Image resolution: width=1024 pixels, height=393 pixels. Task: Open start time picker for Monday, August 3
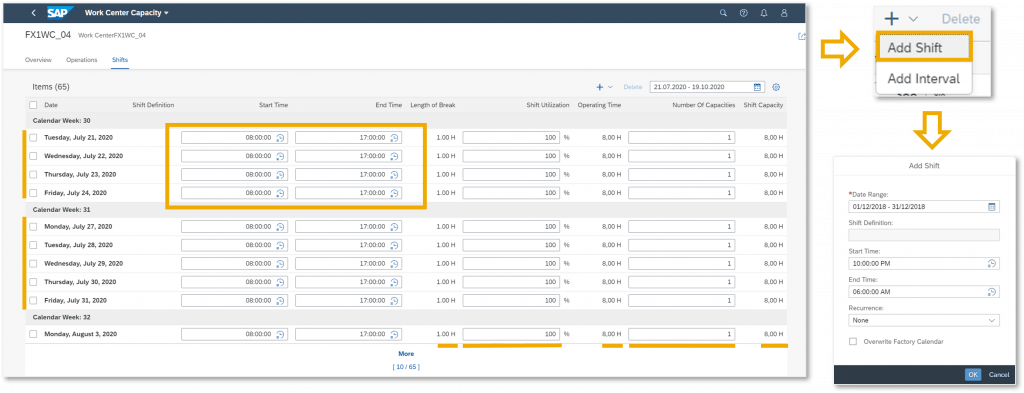coord(280,334)
